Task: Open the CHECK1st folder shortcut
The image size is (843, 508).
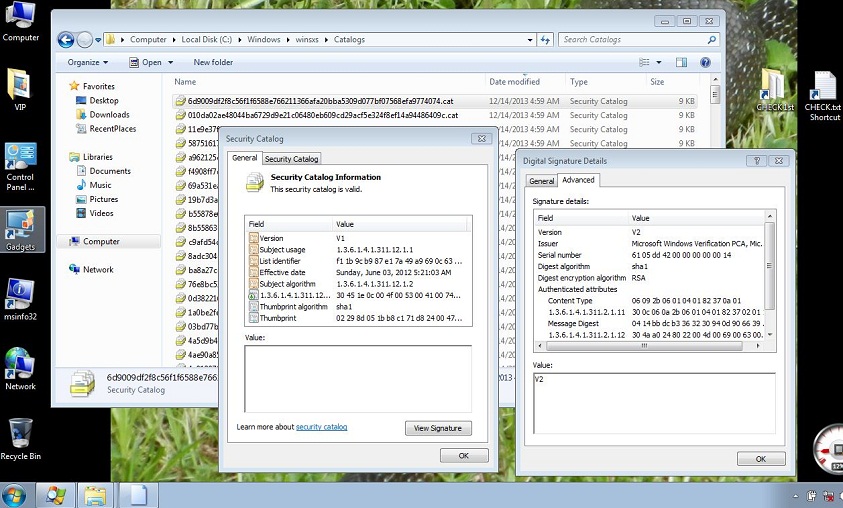Action: 775,90
